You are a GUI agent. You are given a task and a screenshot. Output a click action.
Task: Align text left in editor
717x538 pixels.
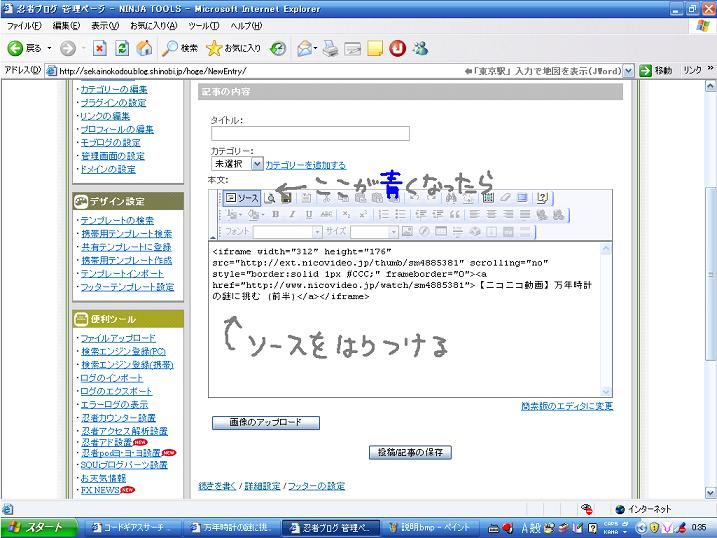pyautogui.click(x=475, y=214)
